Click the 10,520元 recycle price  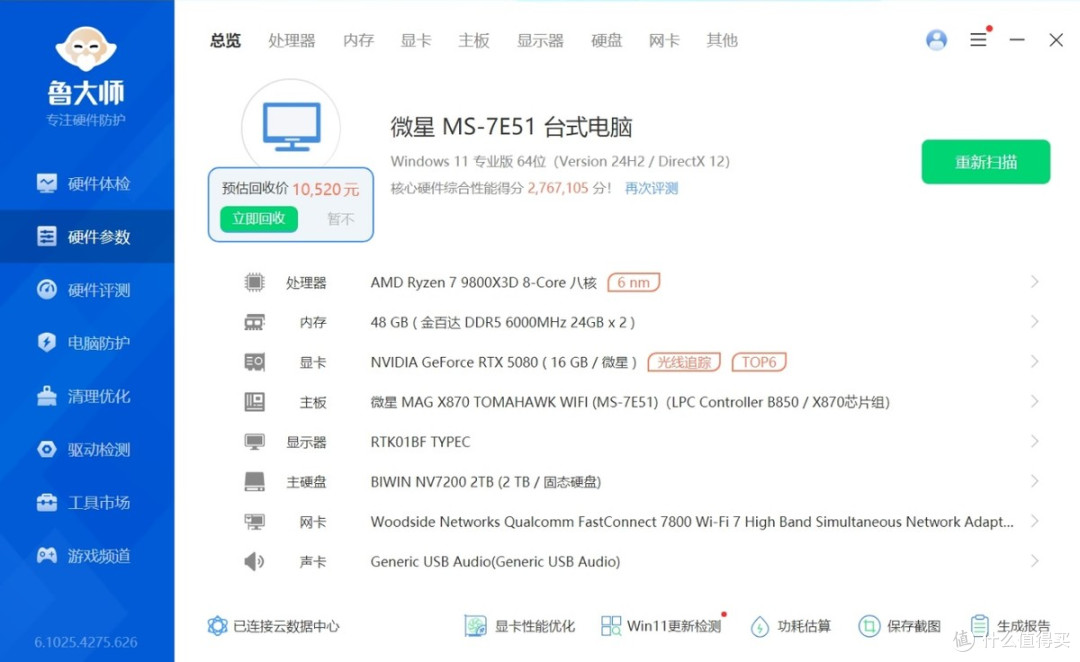(x=325, y=189)
